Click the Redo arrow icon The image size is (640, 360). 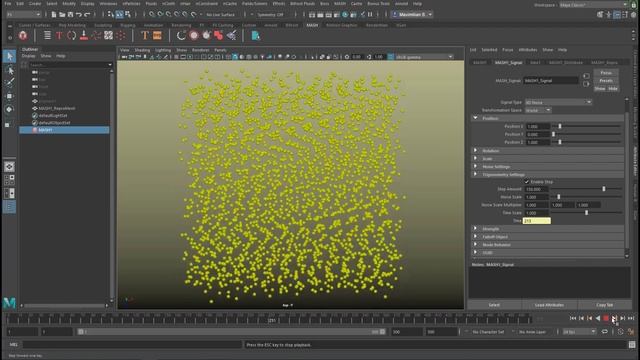point(87,15)
